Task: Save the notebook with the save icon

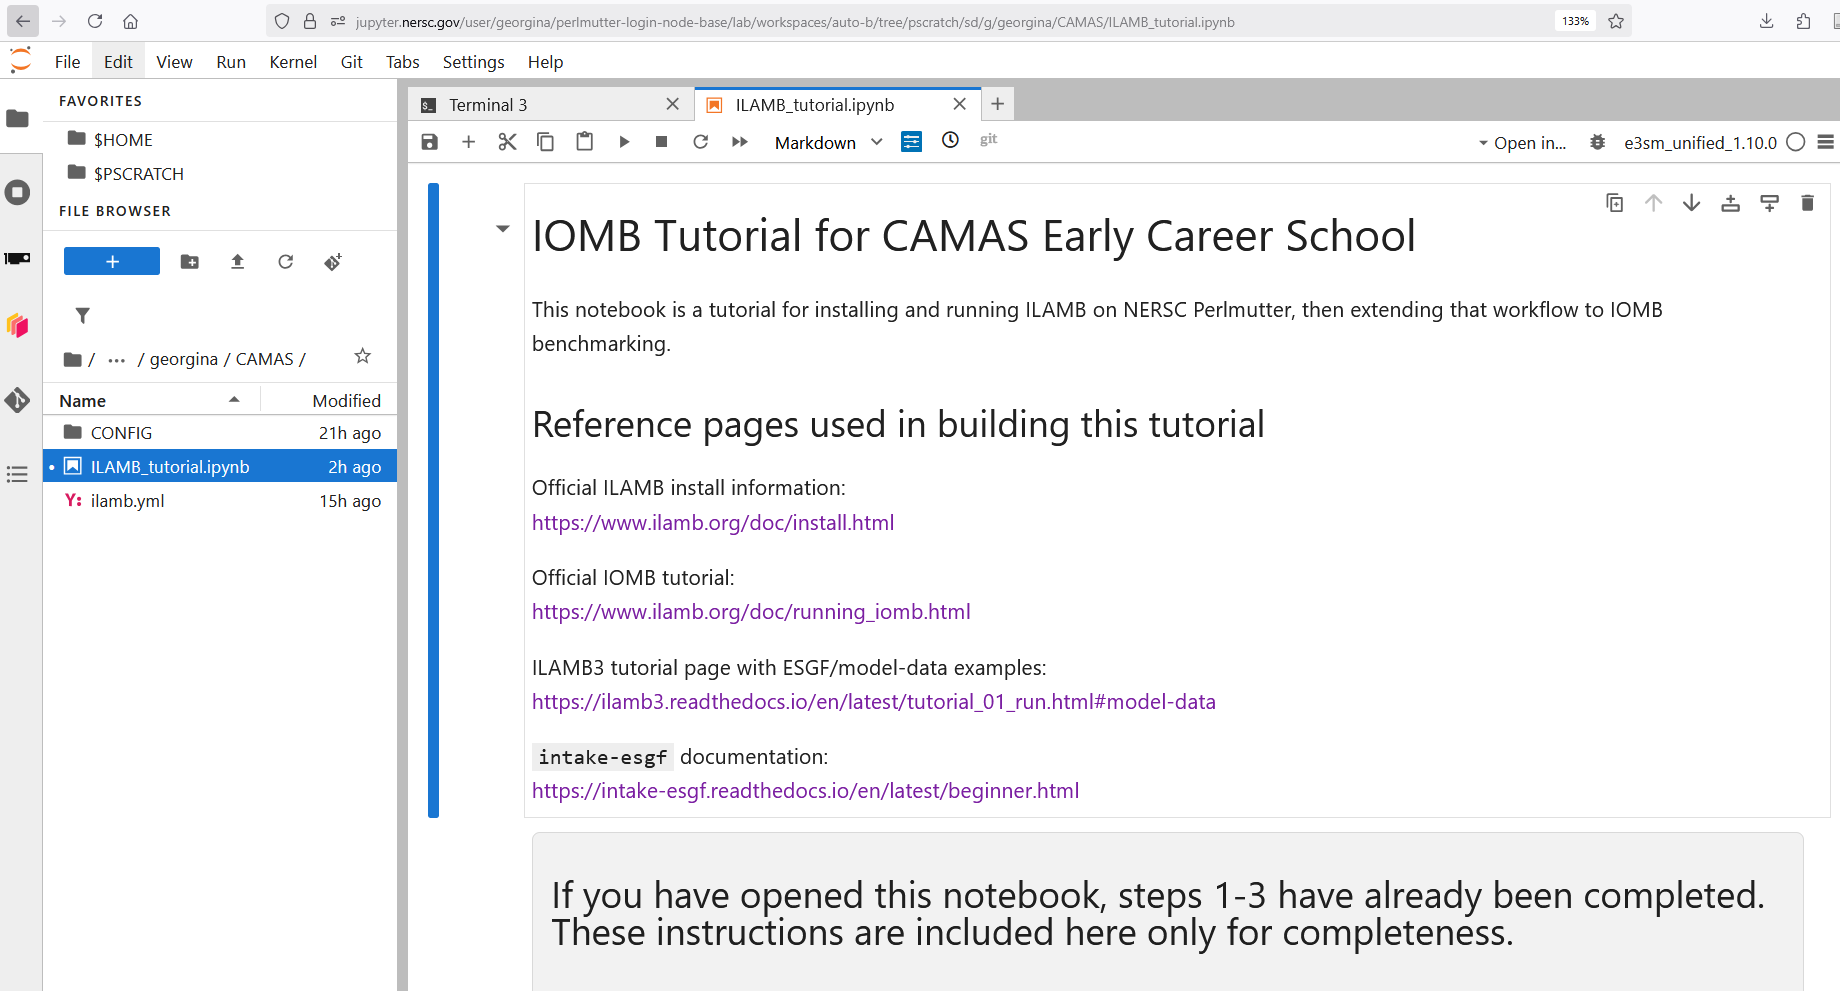Action: (x=430, y=142)
